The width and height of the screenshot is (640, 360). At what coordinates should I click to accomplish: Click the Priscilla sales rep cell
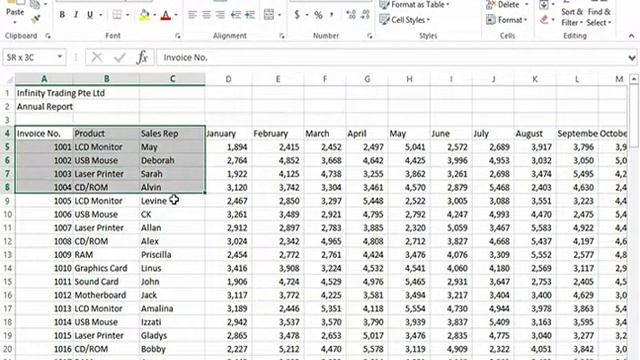click(x=172, y=255)
